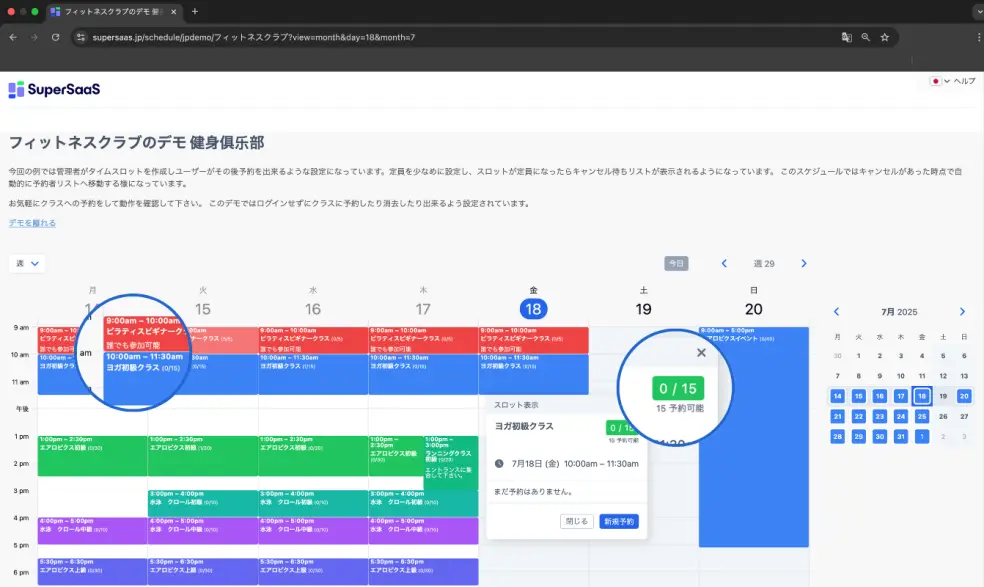
Task: Open Tuesday 1:00pm エアロビクス初級 slot
Action: pyautogui.click(x=203, y=456)
